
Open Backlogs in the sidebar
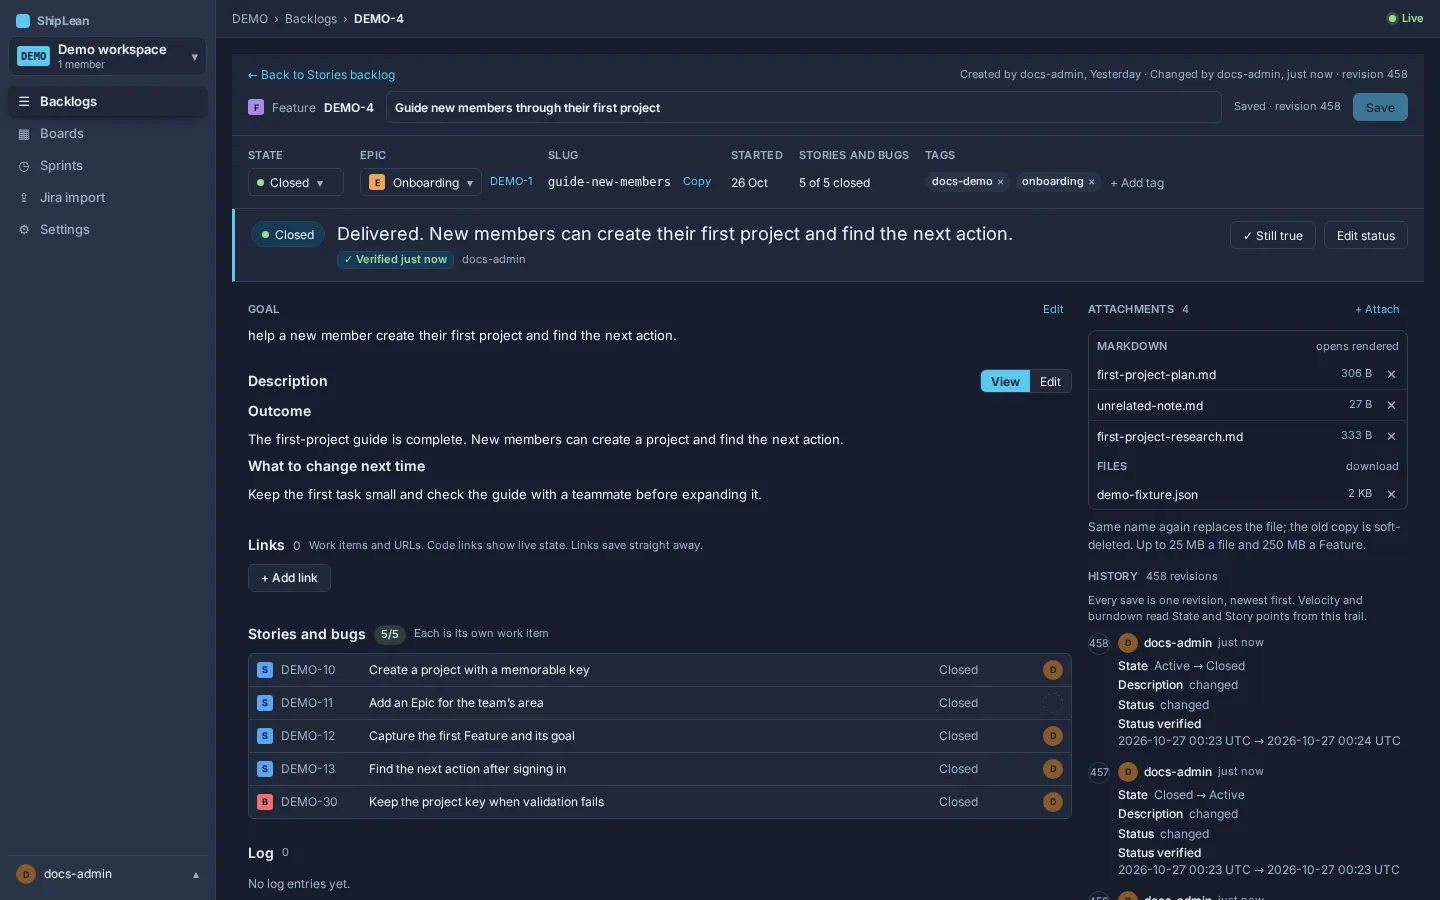point(108,102)
